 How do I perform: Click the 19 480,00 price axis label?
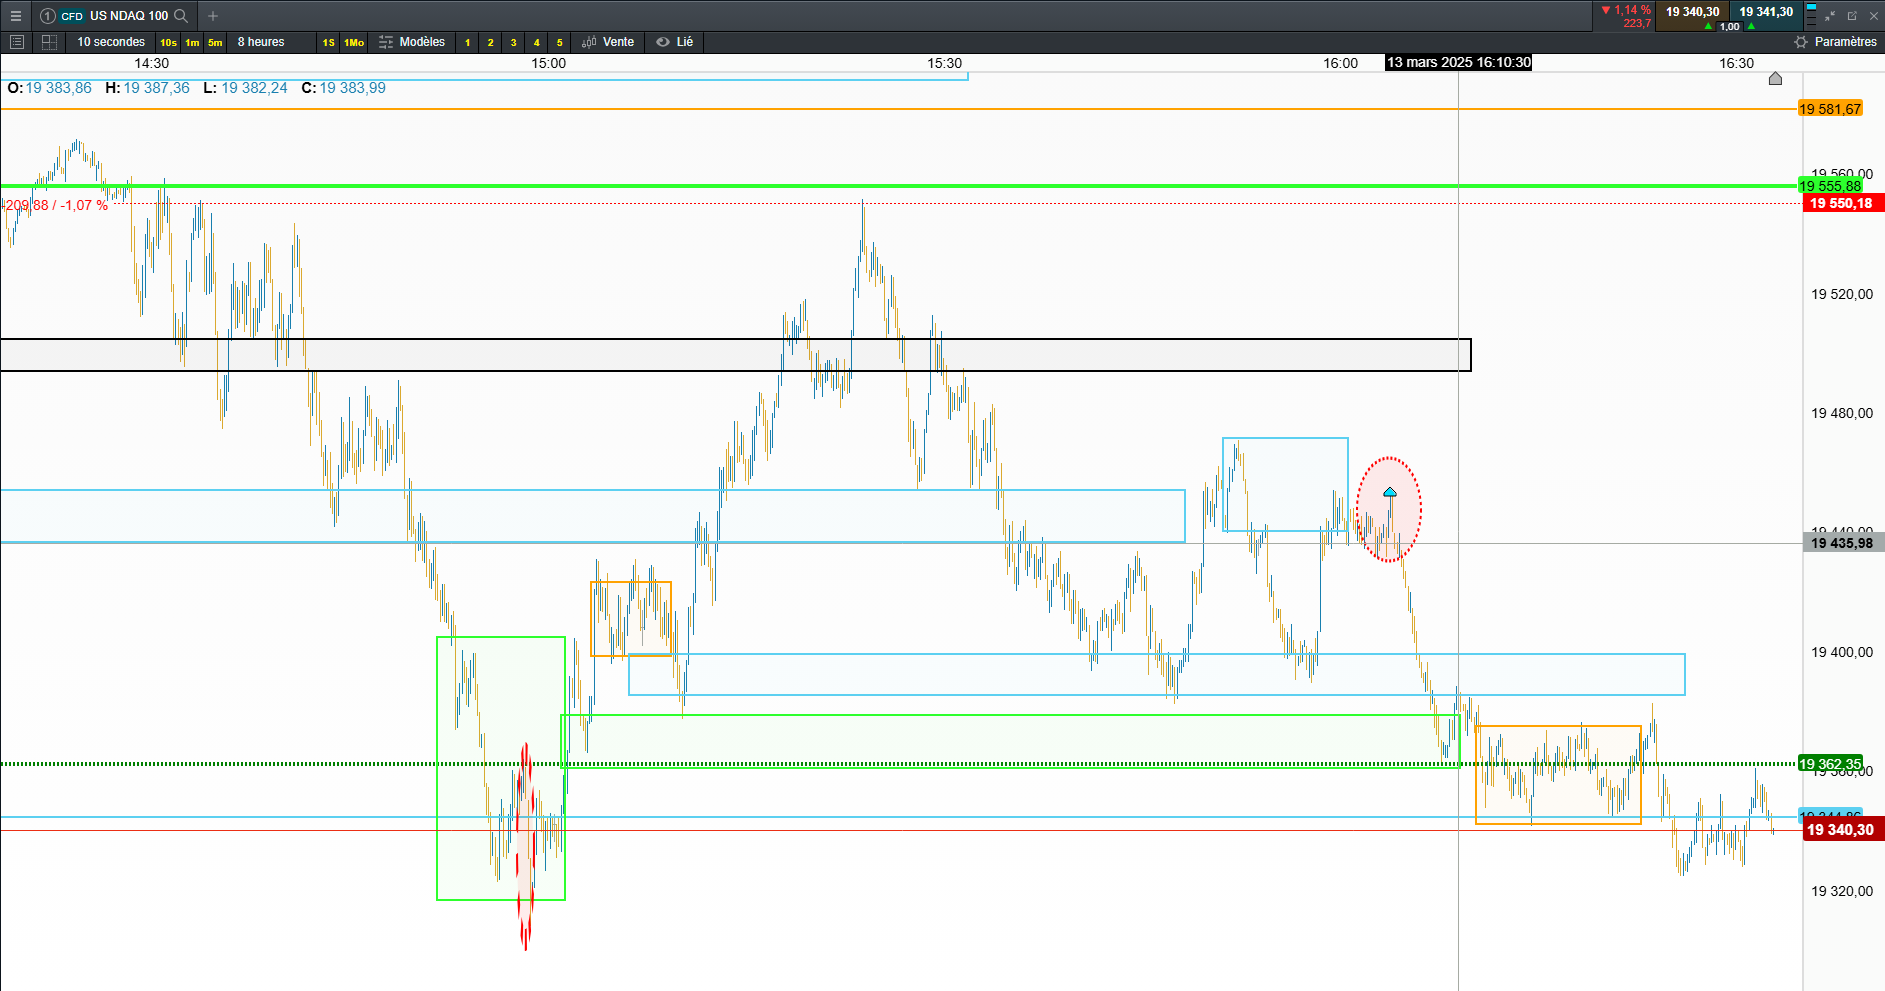point(1842,413)
